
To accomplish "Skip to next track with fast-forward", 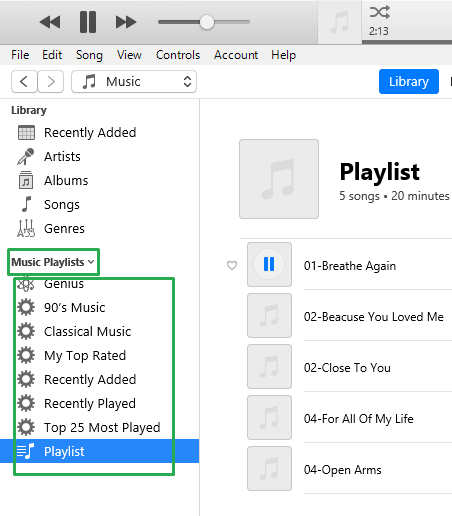I will tap(126, 22).
